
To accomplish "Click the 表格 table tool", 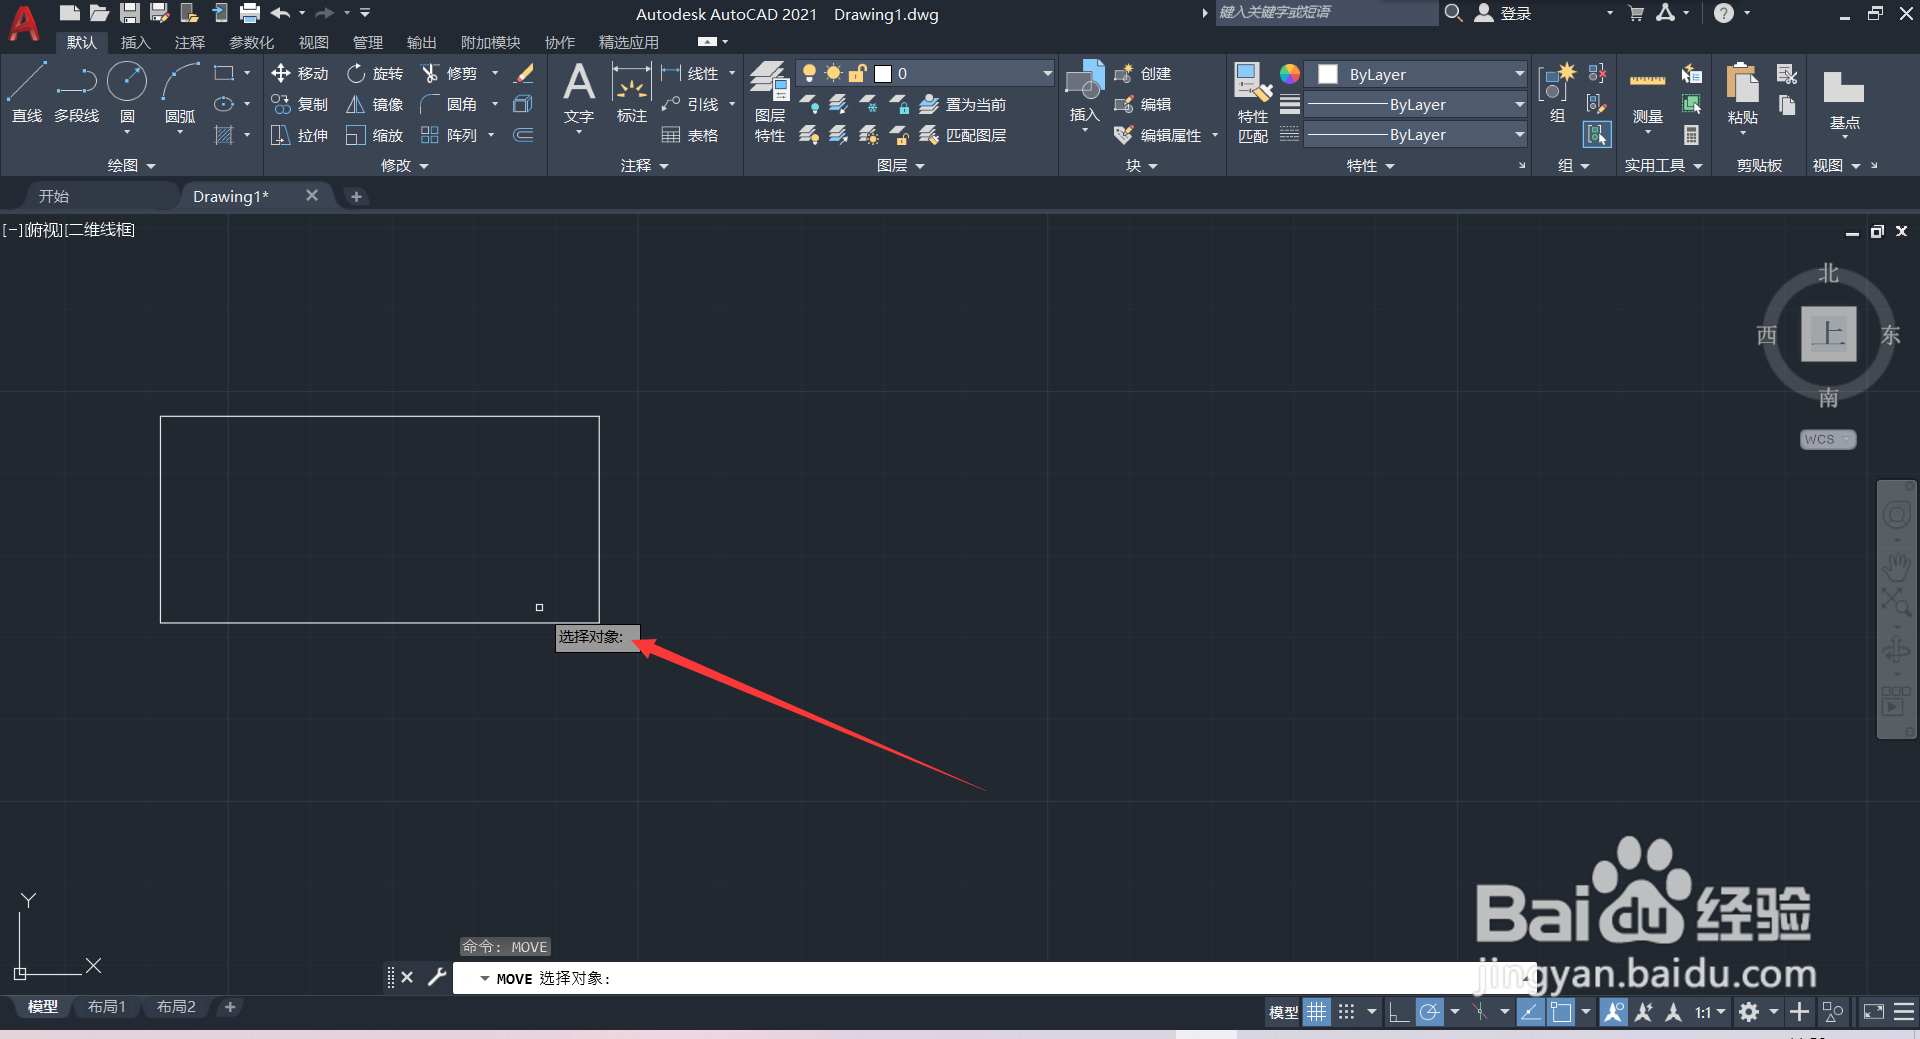I will (690, 135).
